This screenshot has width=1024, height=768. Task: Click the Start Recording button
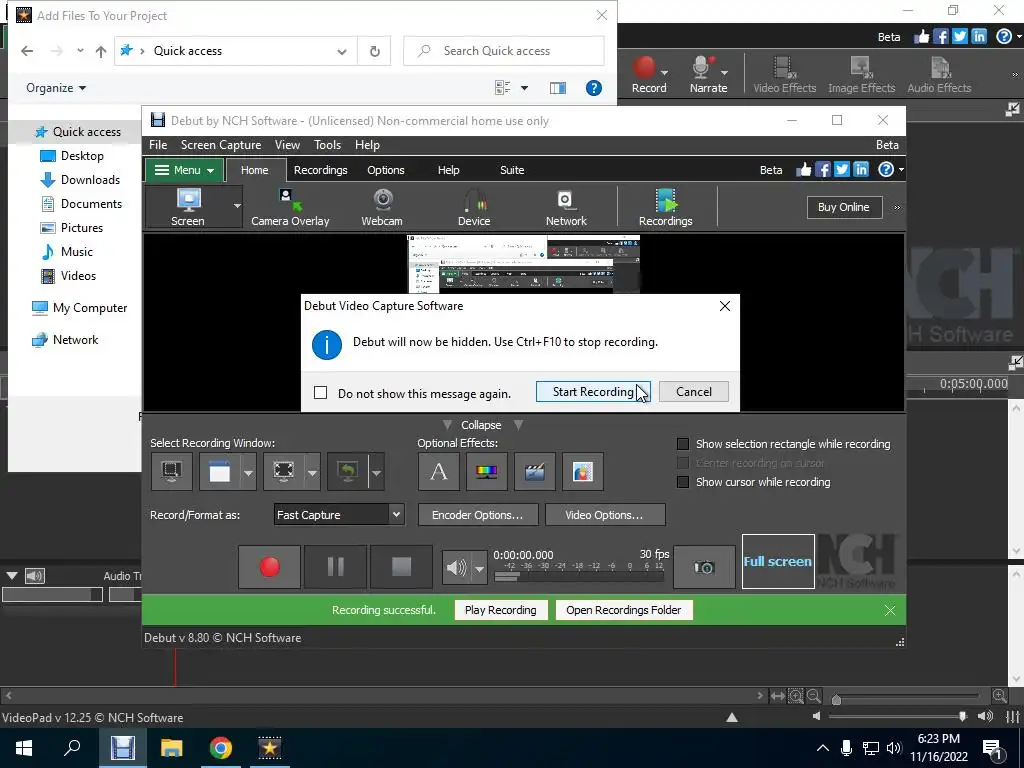coord(593,392)
